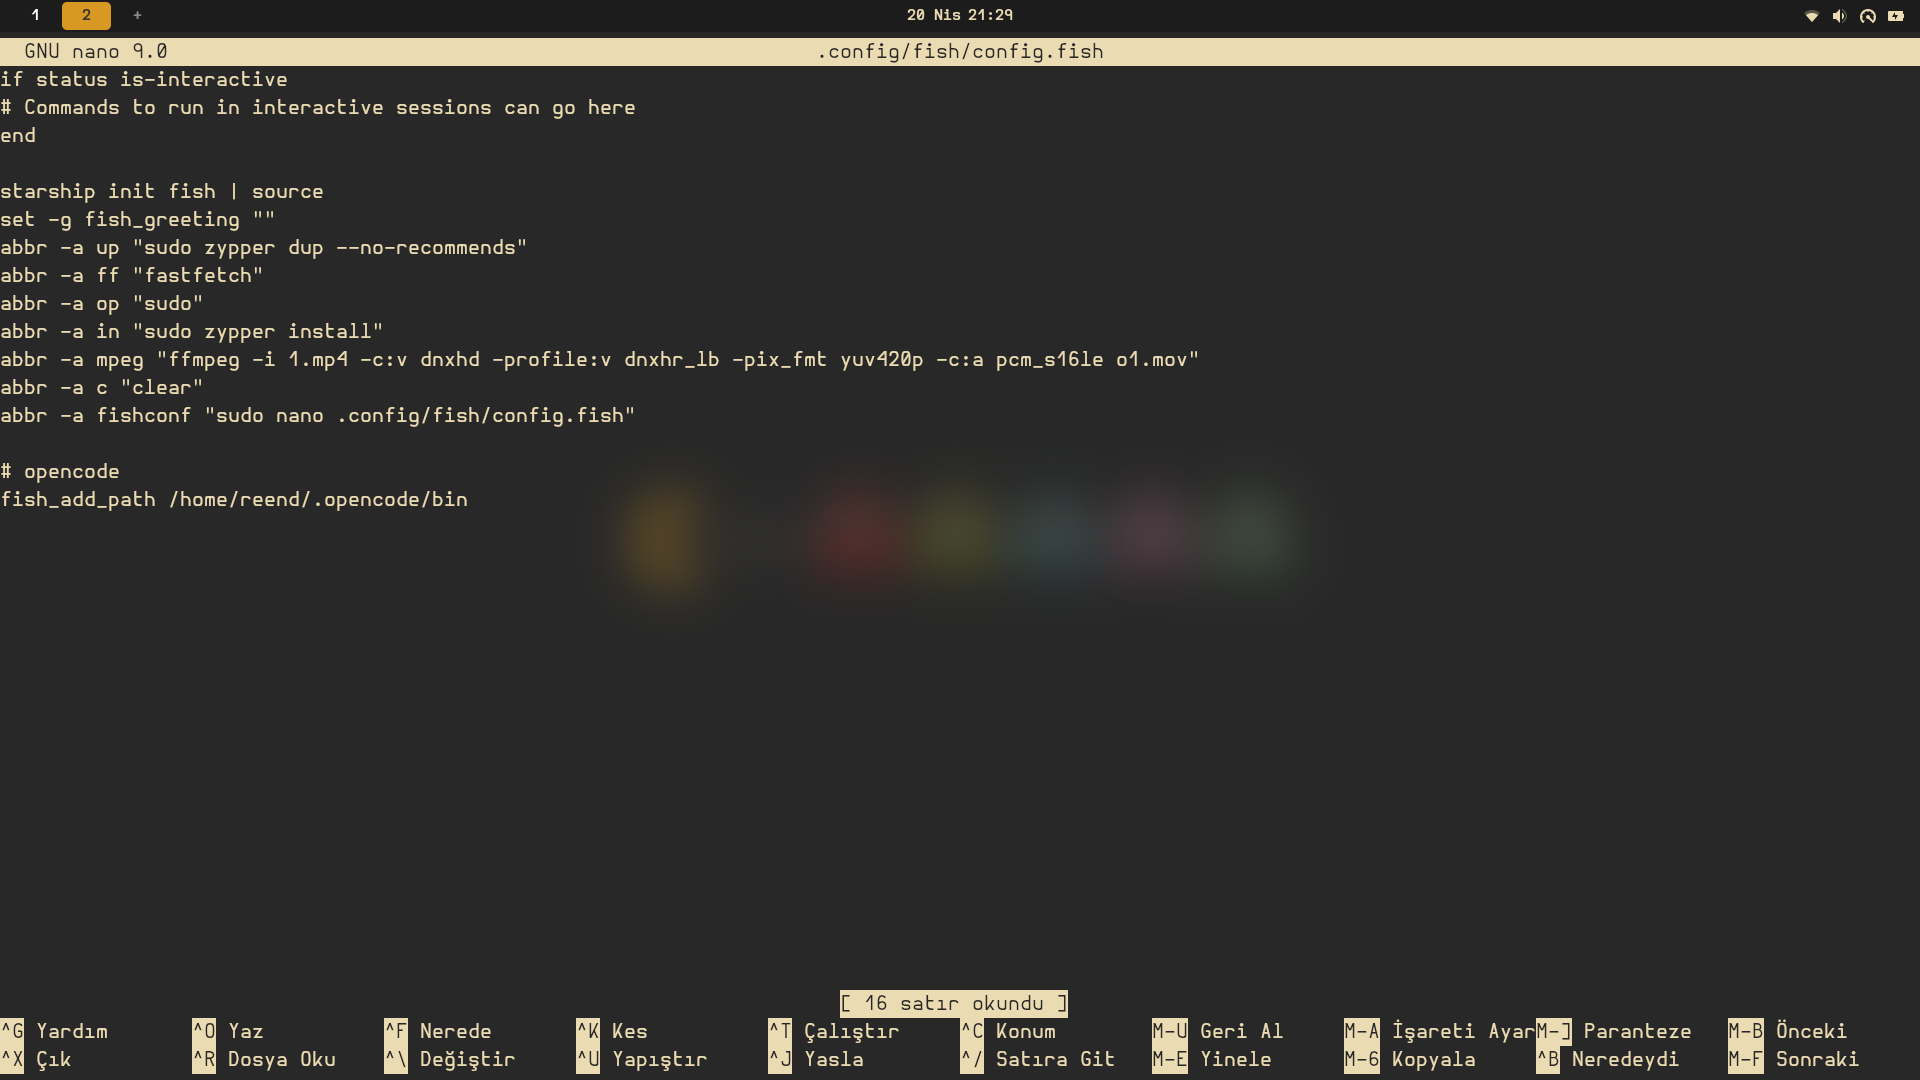Add new workspace with plus button
This screenshot has width=1920, height=1080.
pos(137,15)
